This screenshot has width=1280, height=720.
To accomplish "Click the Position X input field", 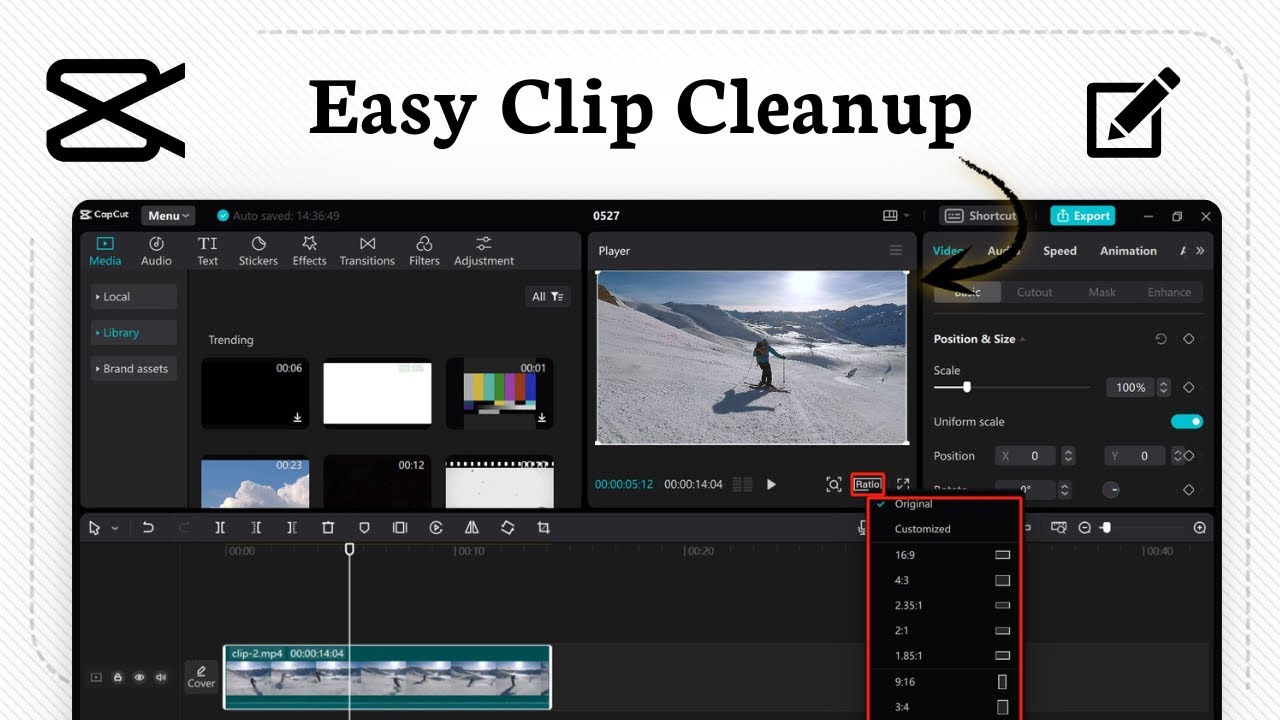I will 1027,456.
